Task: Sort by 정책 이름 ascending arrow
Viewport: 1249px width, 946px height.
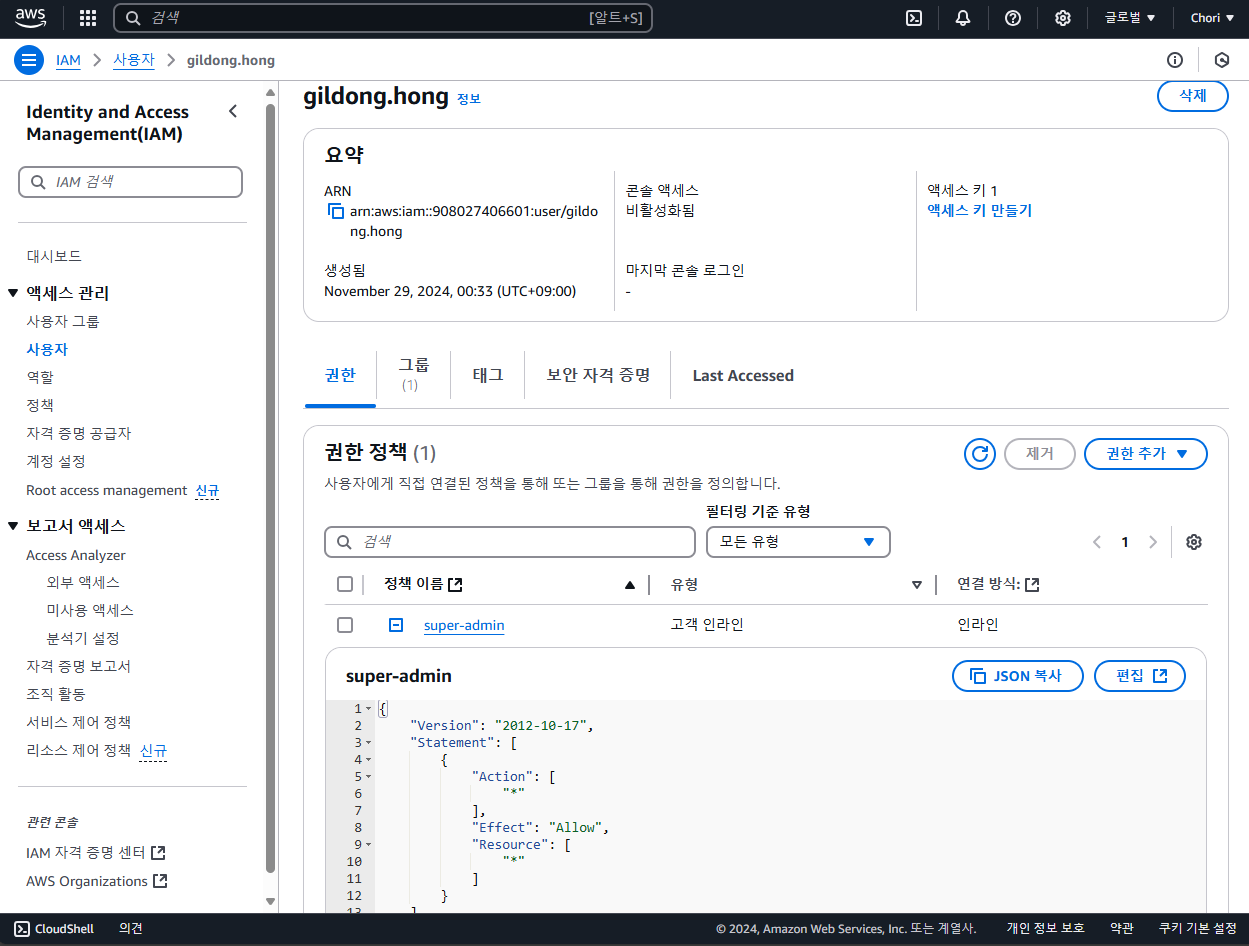Action: tap(629, 585)
